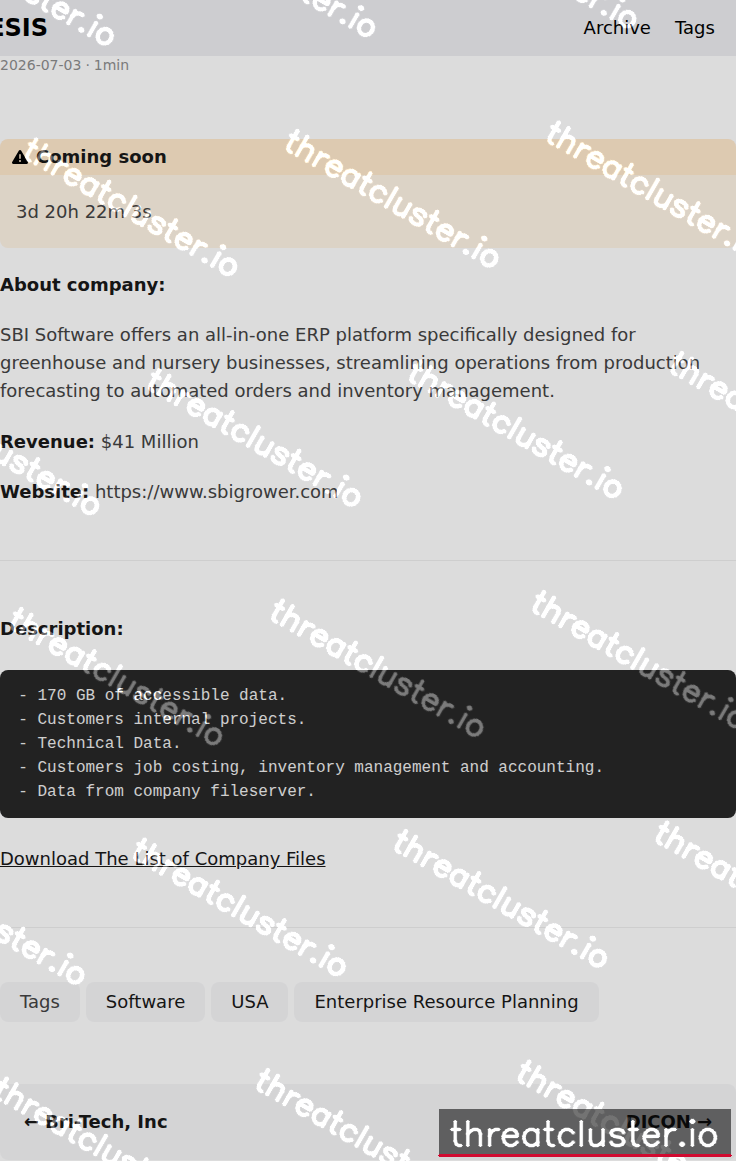The width and height of the screenshot is (736, 1161).
Task: Click the 'Customers internal projects' line
Action: pos(161,719)
